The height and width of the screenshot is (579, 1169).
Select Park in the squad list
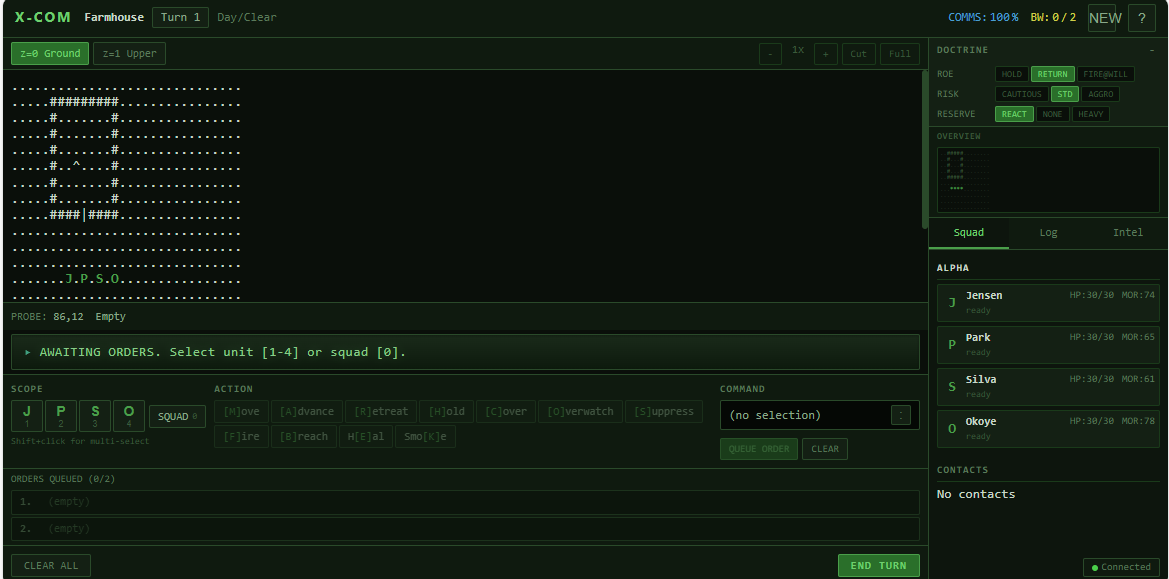1048,344
